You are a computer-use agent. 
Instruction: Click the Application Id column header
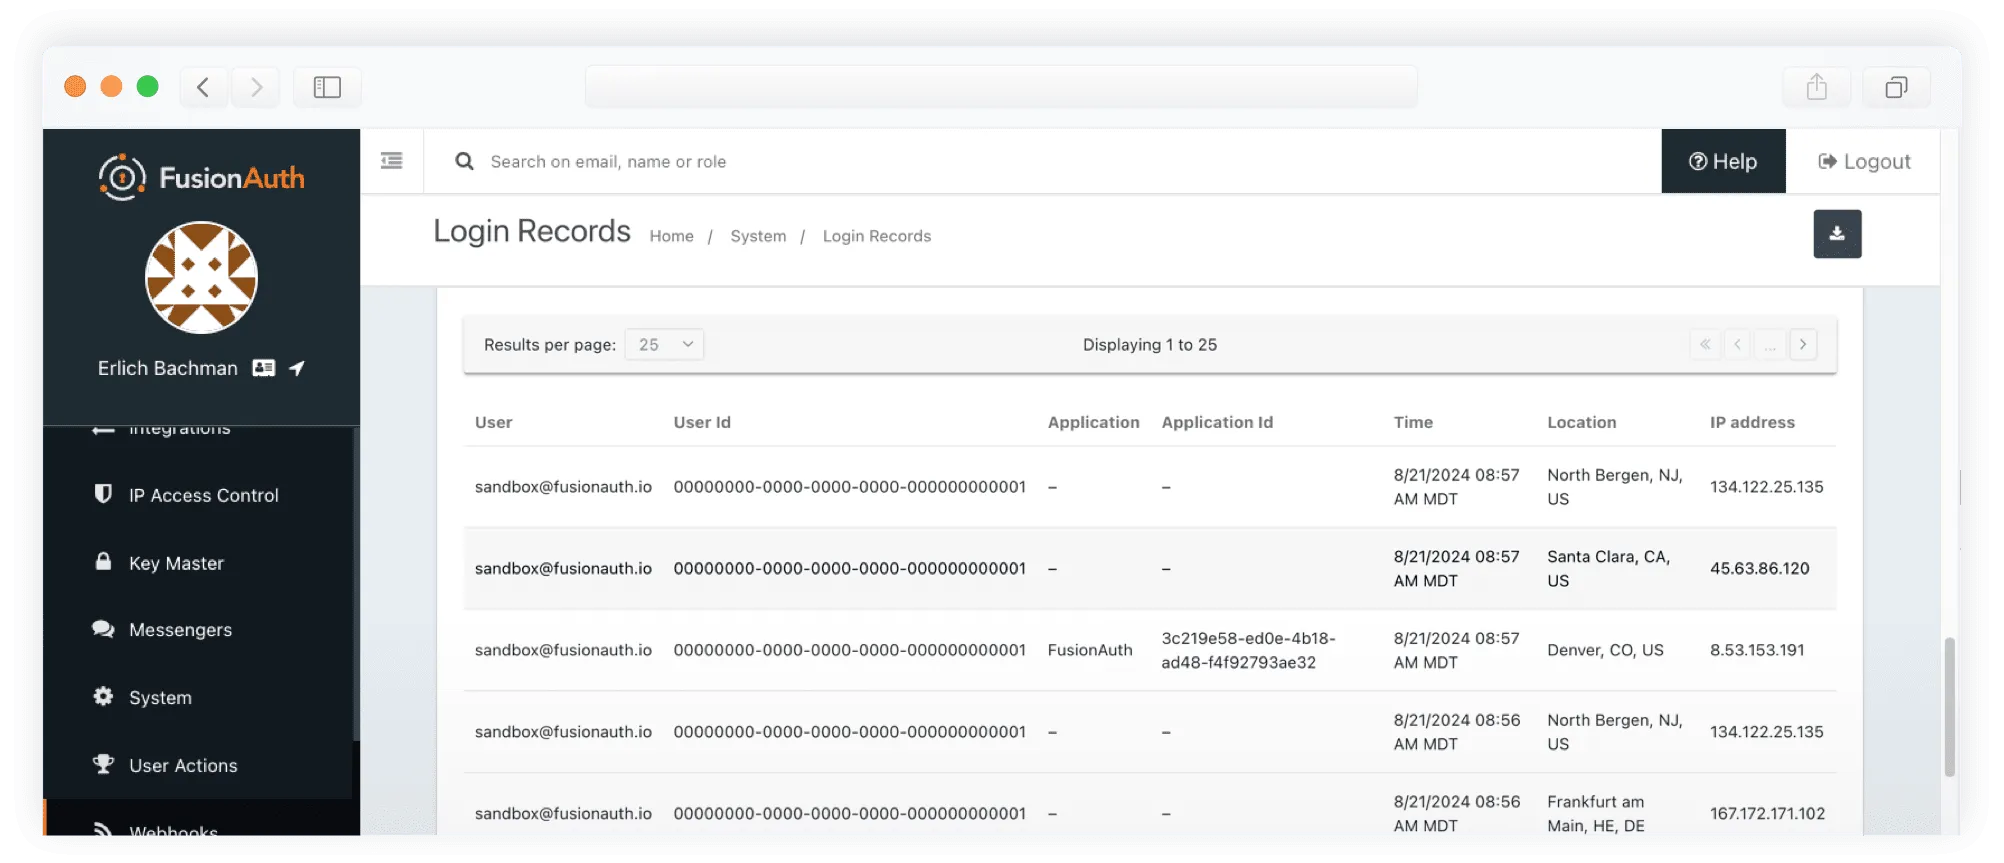pyautogui.click(x=1217, y=422)
